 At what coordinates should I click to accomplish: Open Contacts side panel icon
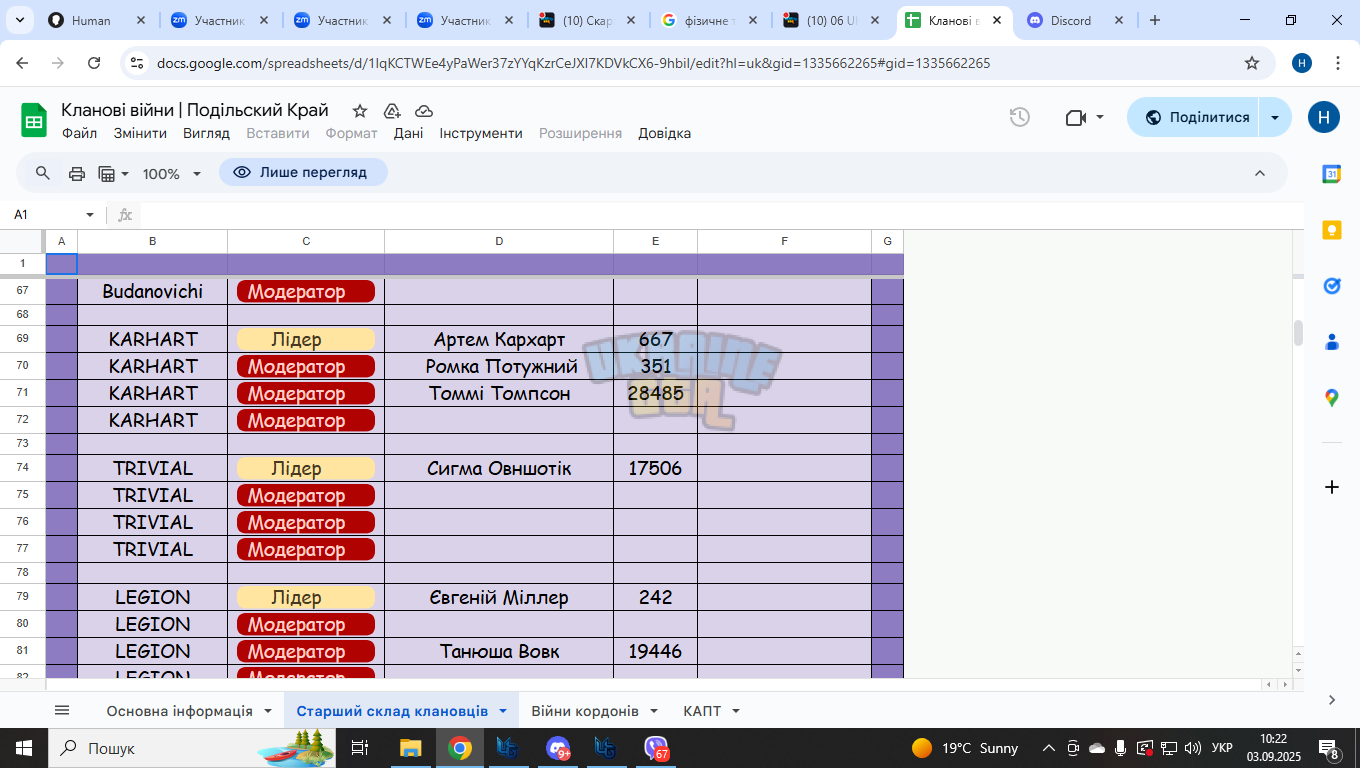pos(1332,342)
